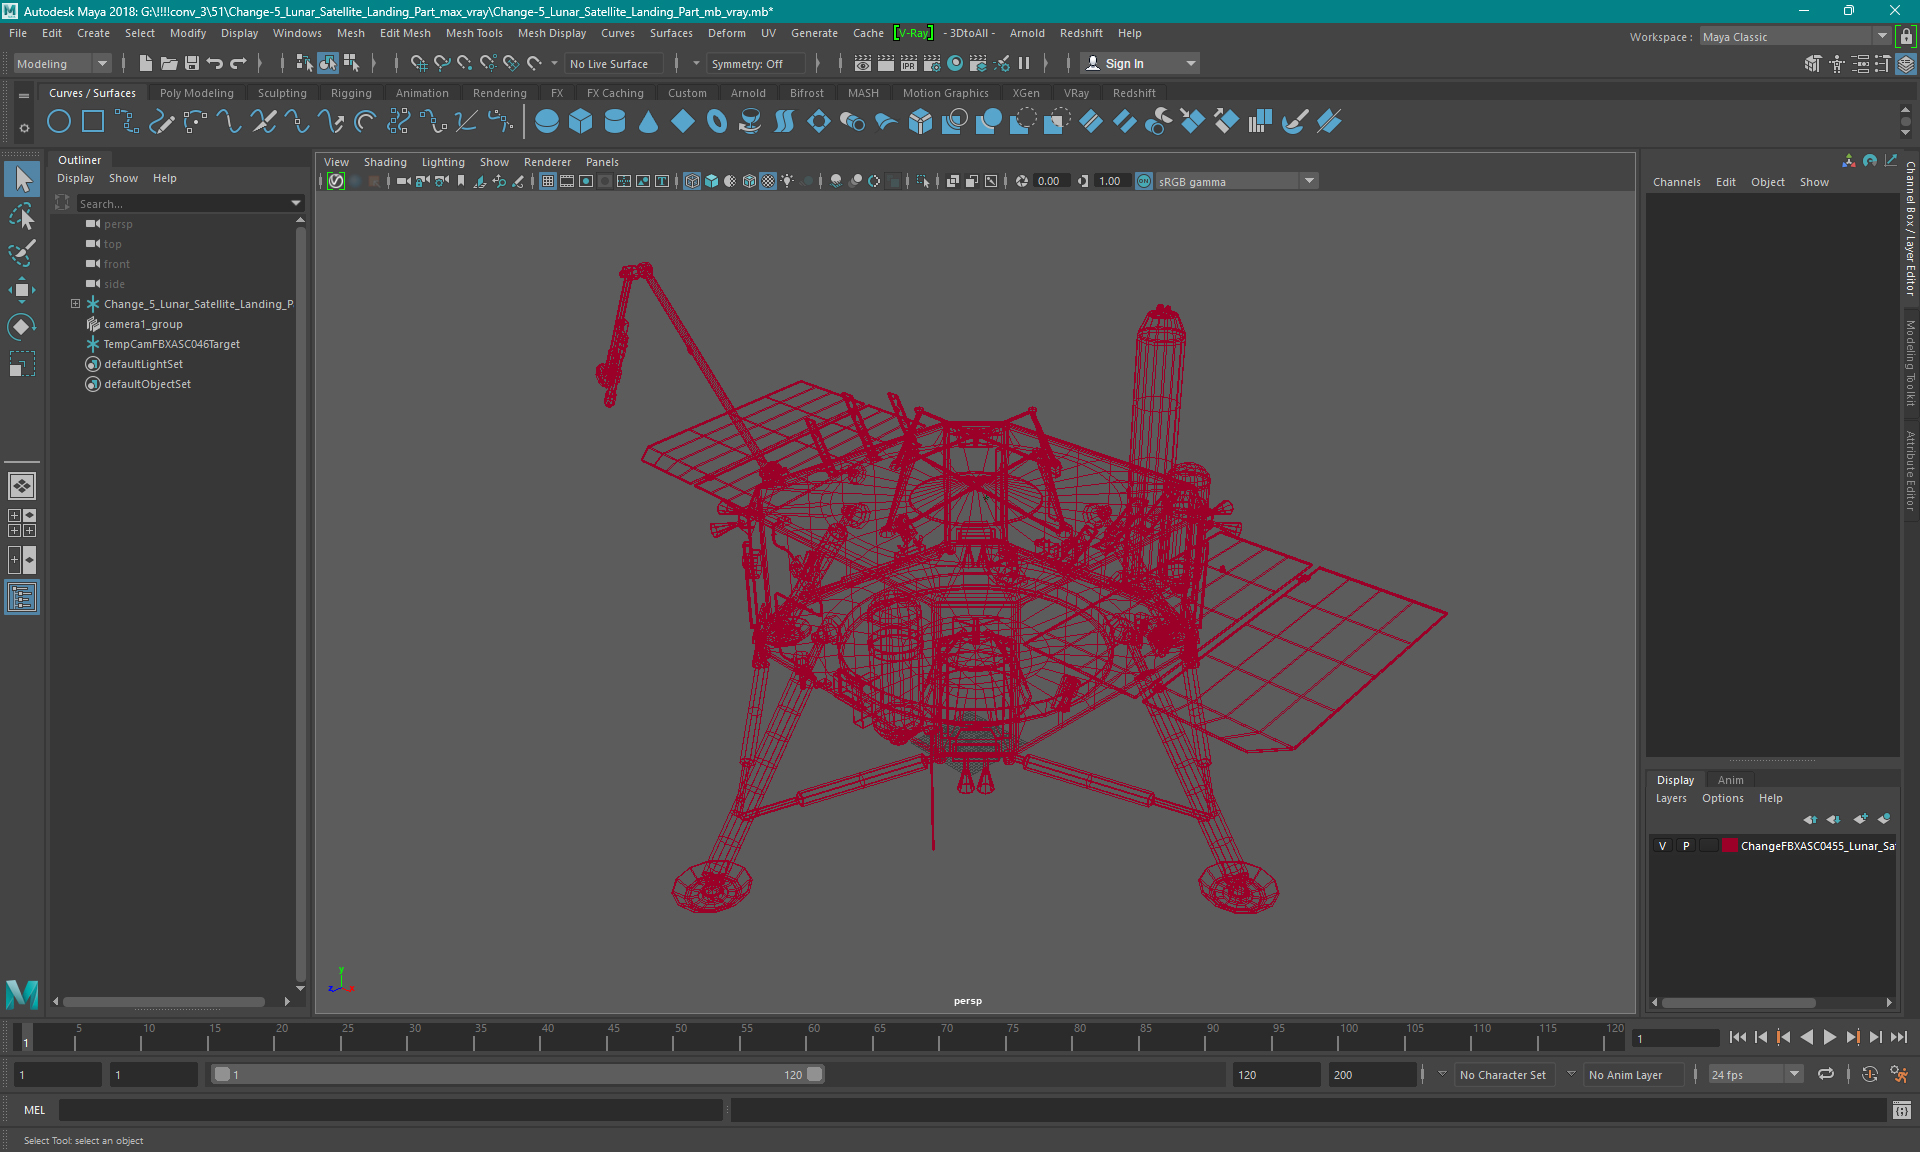
Task: Switch to four view layout
Action: (x=22, y=523)
